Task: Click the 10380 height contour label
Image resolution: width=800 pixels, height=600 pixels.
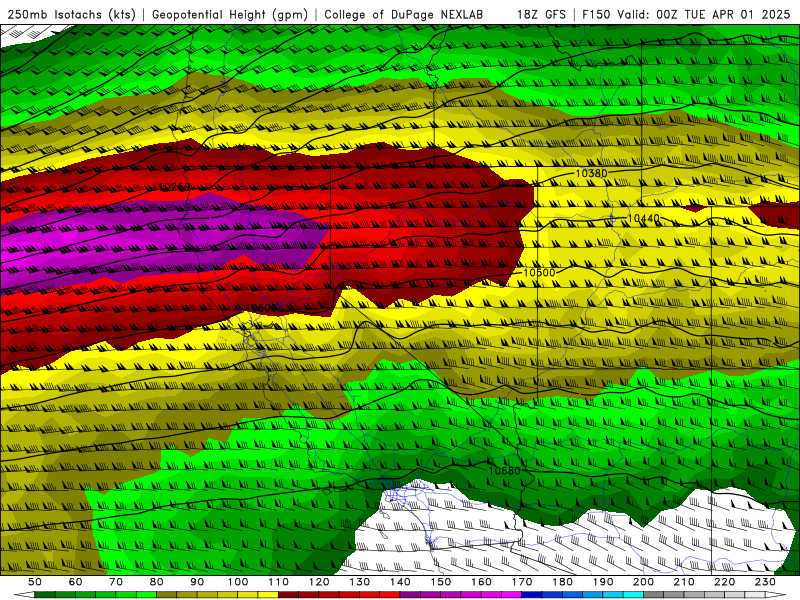Action: point(592,173)
